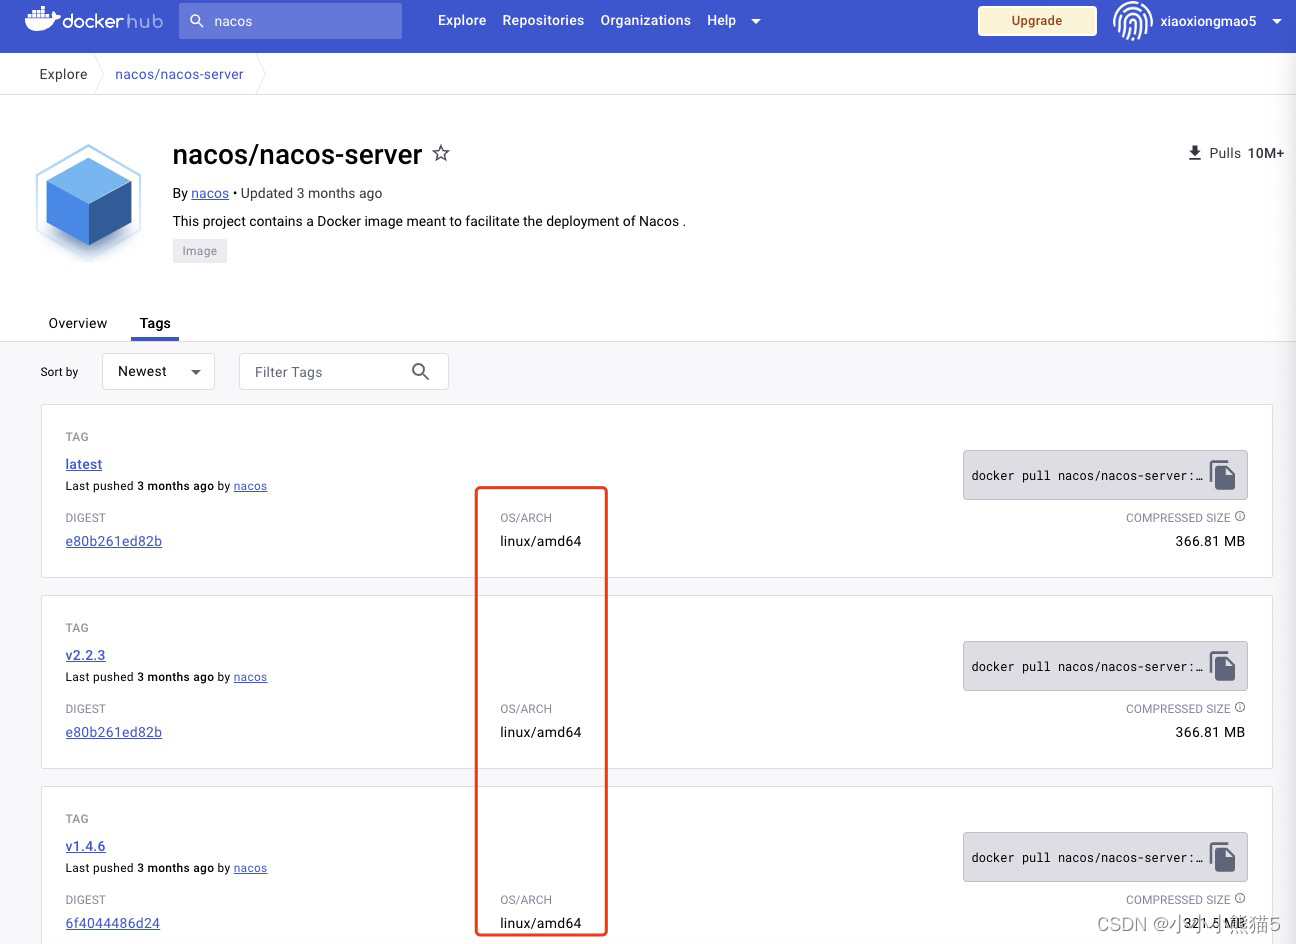
Task: Open the Help menu item
Action: (721, 20)
